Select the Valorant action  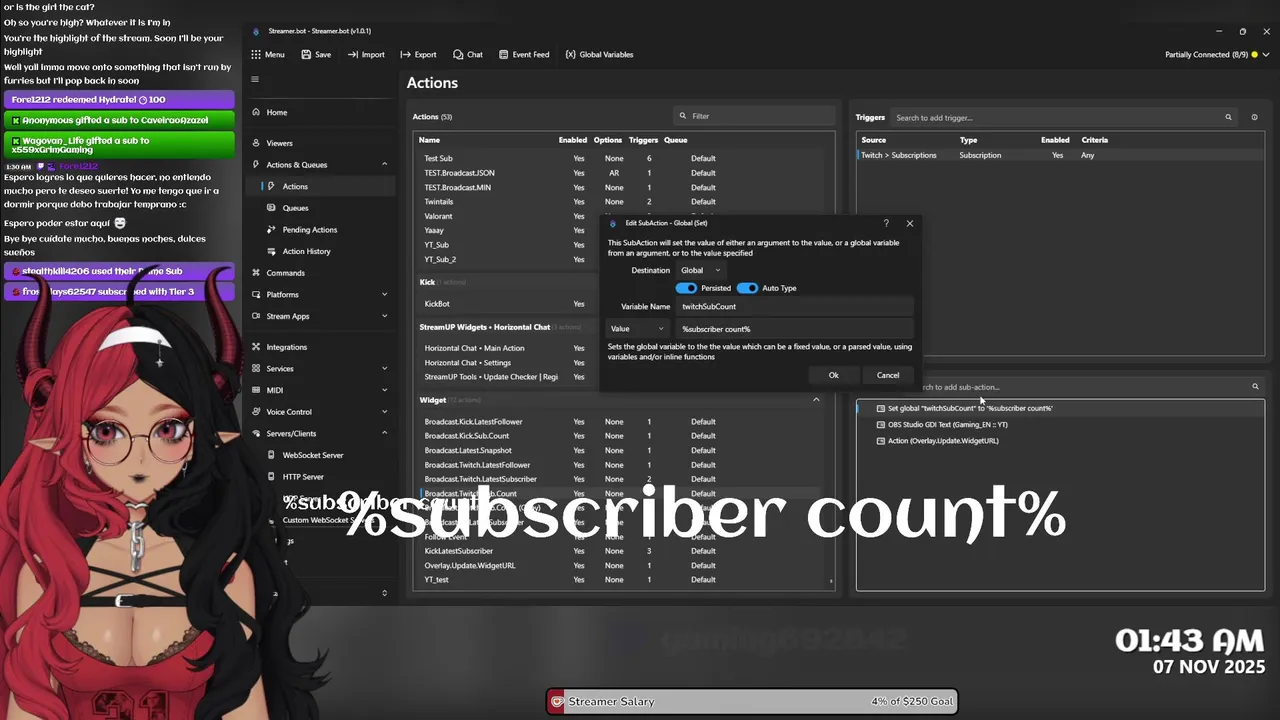(x=509, y=216)
